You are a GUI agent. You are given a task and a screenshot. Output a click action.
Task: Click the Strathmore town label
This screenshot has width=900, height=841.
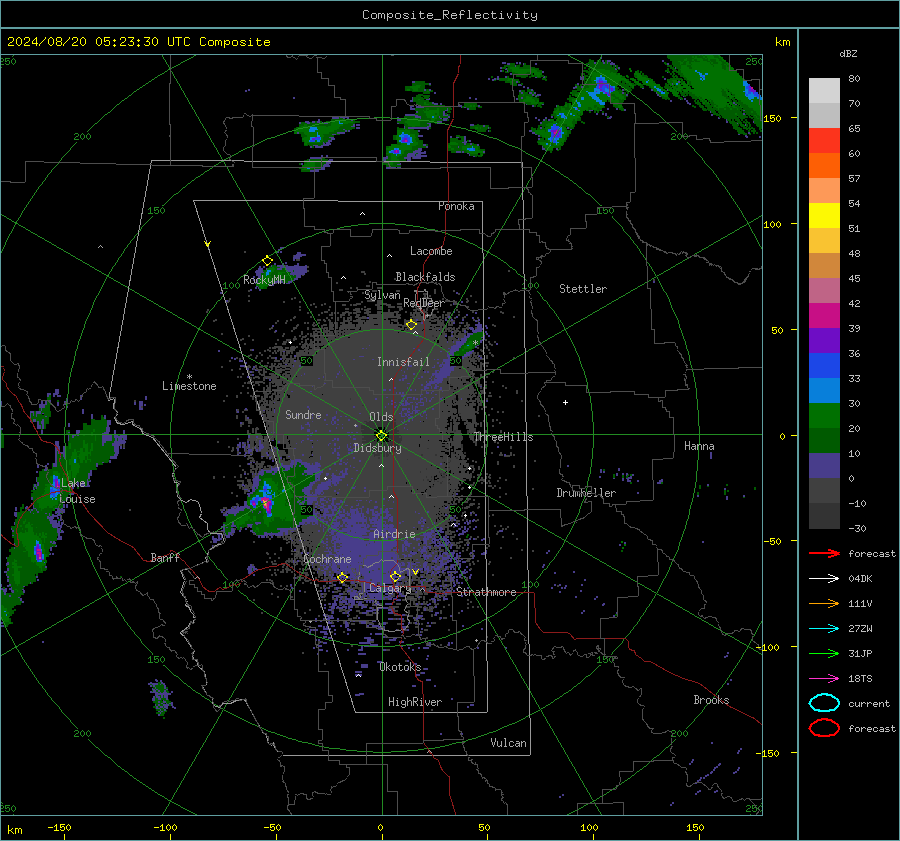(x=486, y=592)
